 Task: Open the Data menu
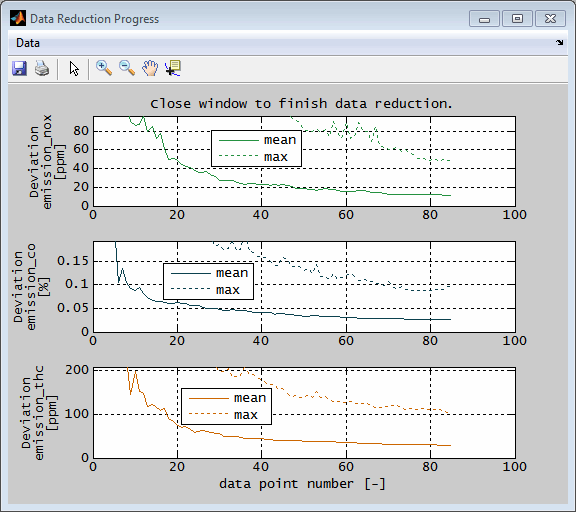click(x=28, y=43)
